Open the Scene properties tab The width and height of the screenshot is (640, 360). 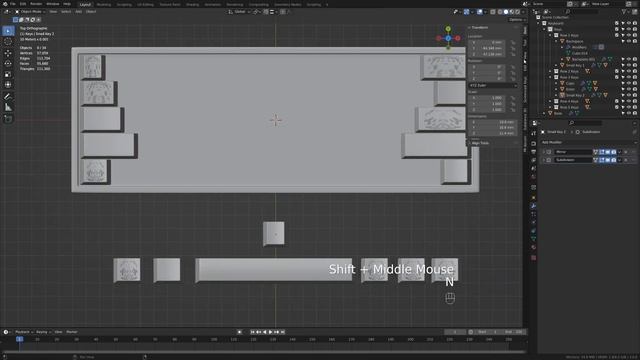pos(533,168)
